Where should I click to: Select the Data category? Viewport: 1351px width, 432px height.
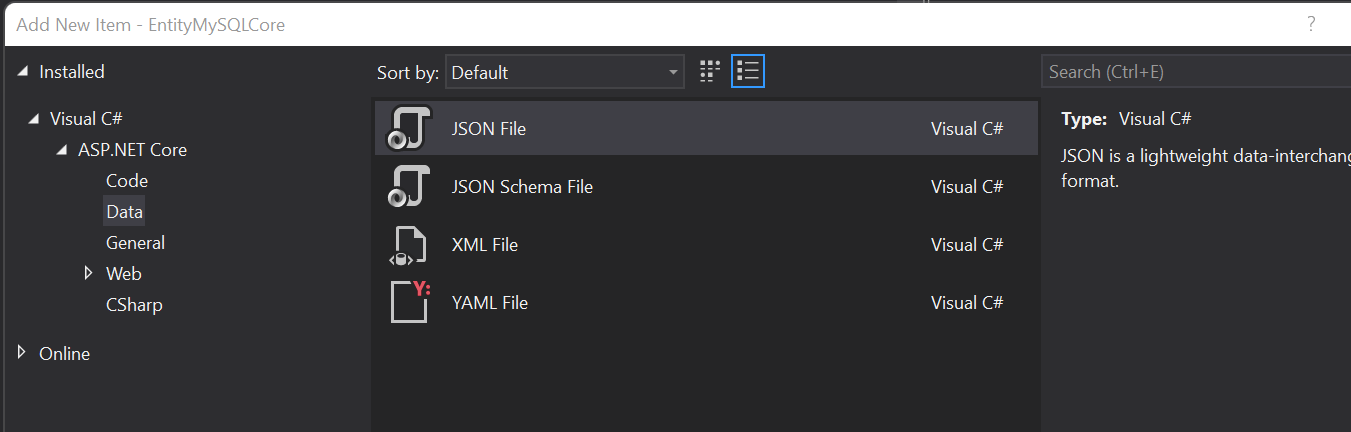click(x=124, y=212)
